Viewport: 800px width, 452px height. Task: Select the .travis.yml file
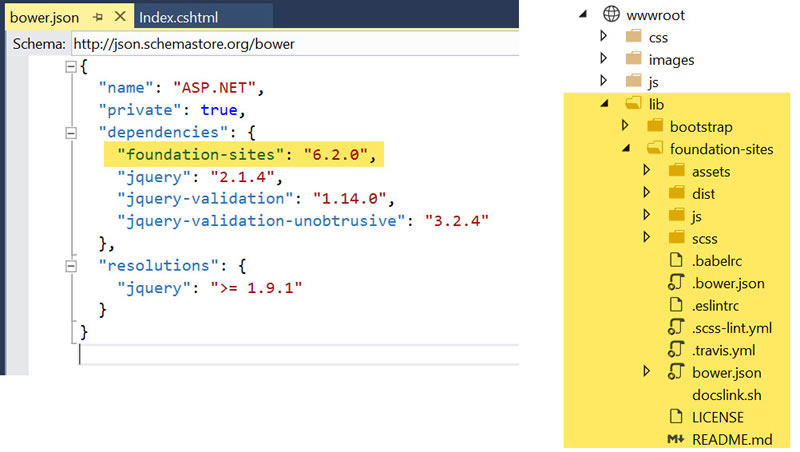pos(723,351)
